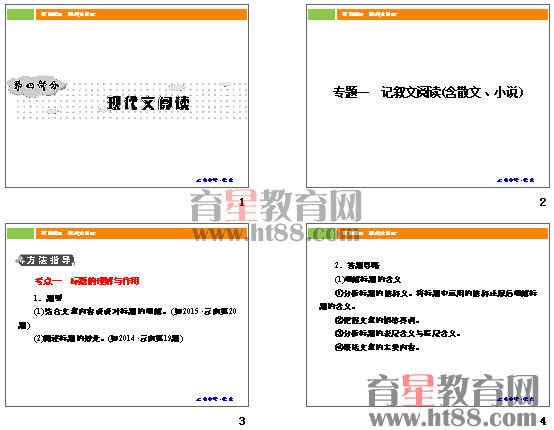
Task: Click the page number "2" below slide 2
Action: (x=543, y=202)
